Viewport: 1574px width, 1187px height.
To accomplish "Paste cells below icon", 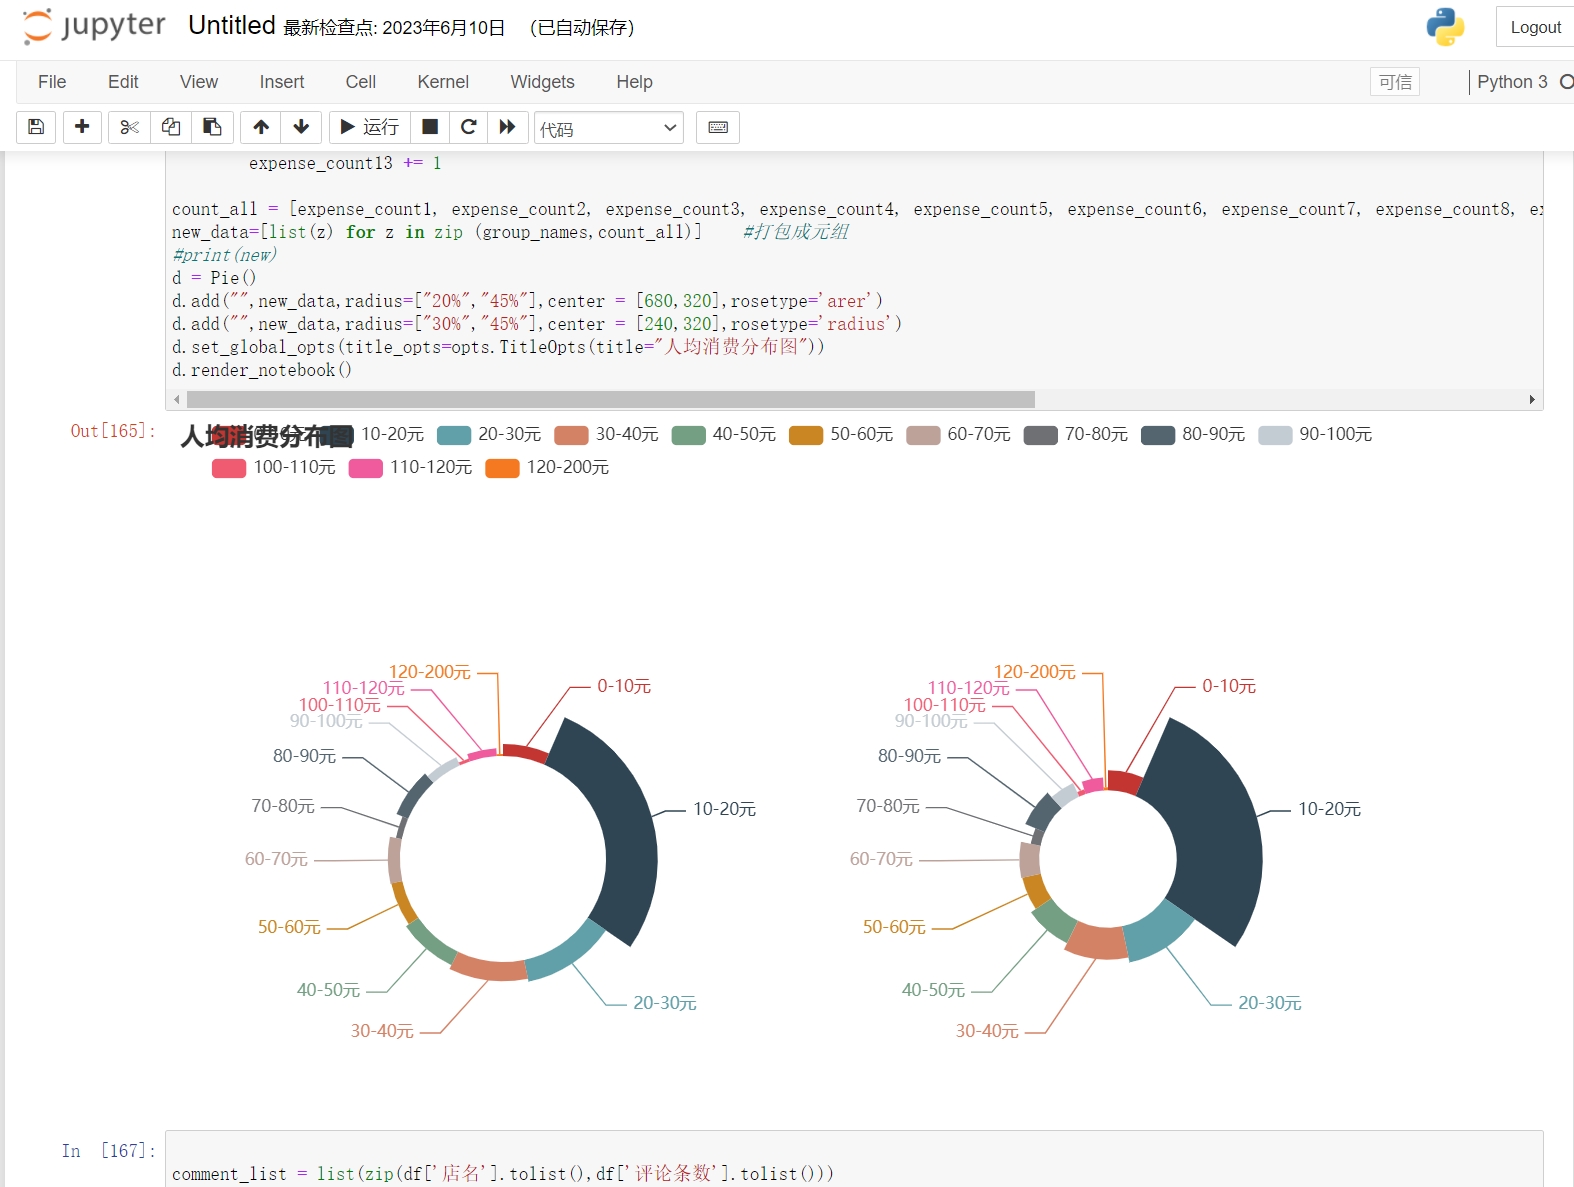I will click(x=212, y=127).
